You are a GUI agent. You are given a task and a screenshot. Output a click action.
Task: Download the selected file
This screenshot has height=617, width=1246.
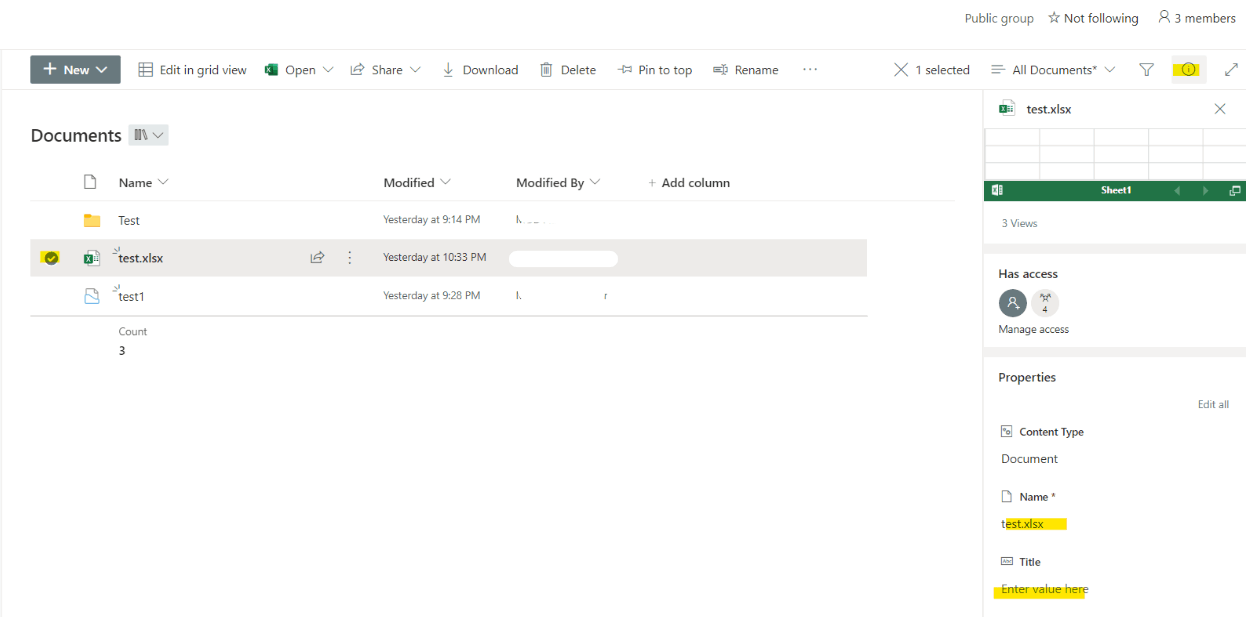click(480, 70)
